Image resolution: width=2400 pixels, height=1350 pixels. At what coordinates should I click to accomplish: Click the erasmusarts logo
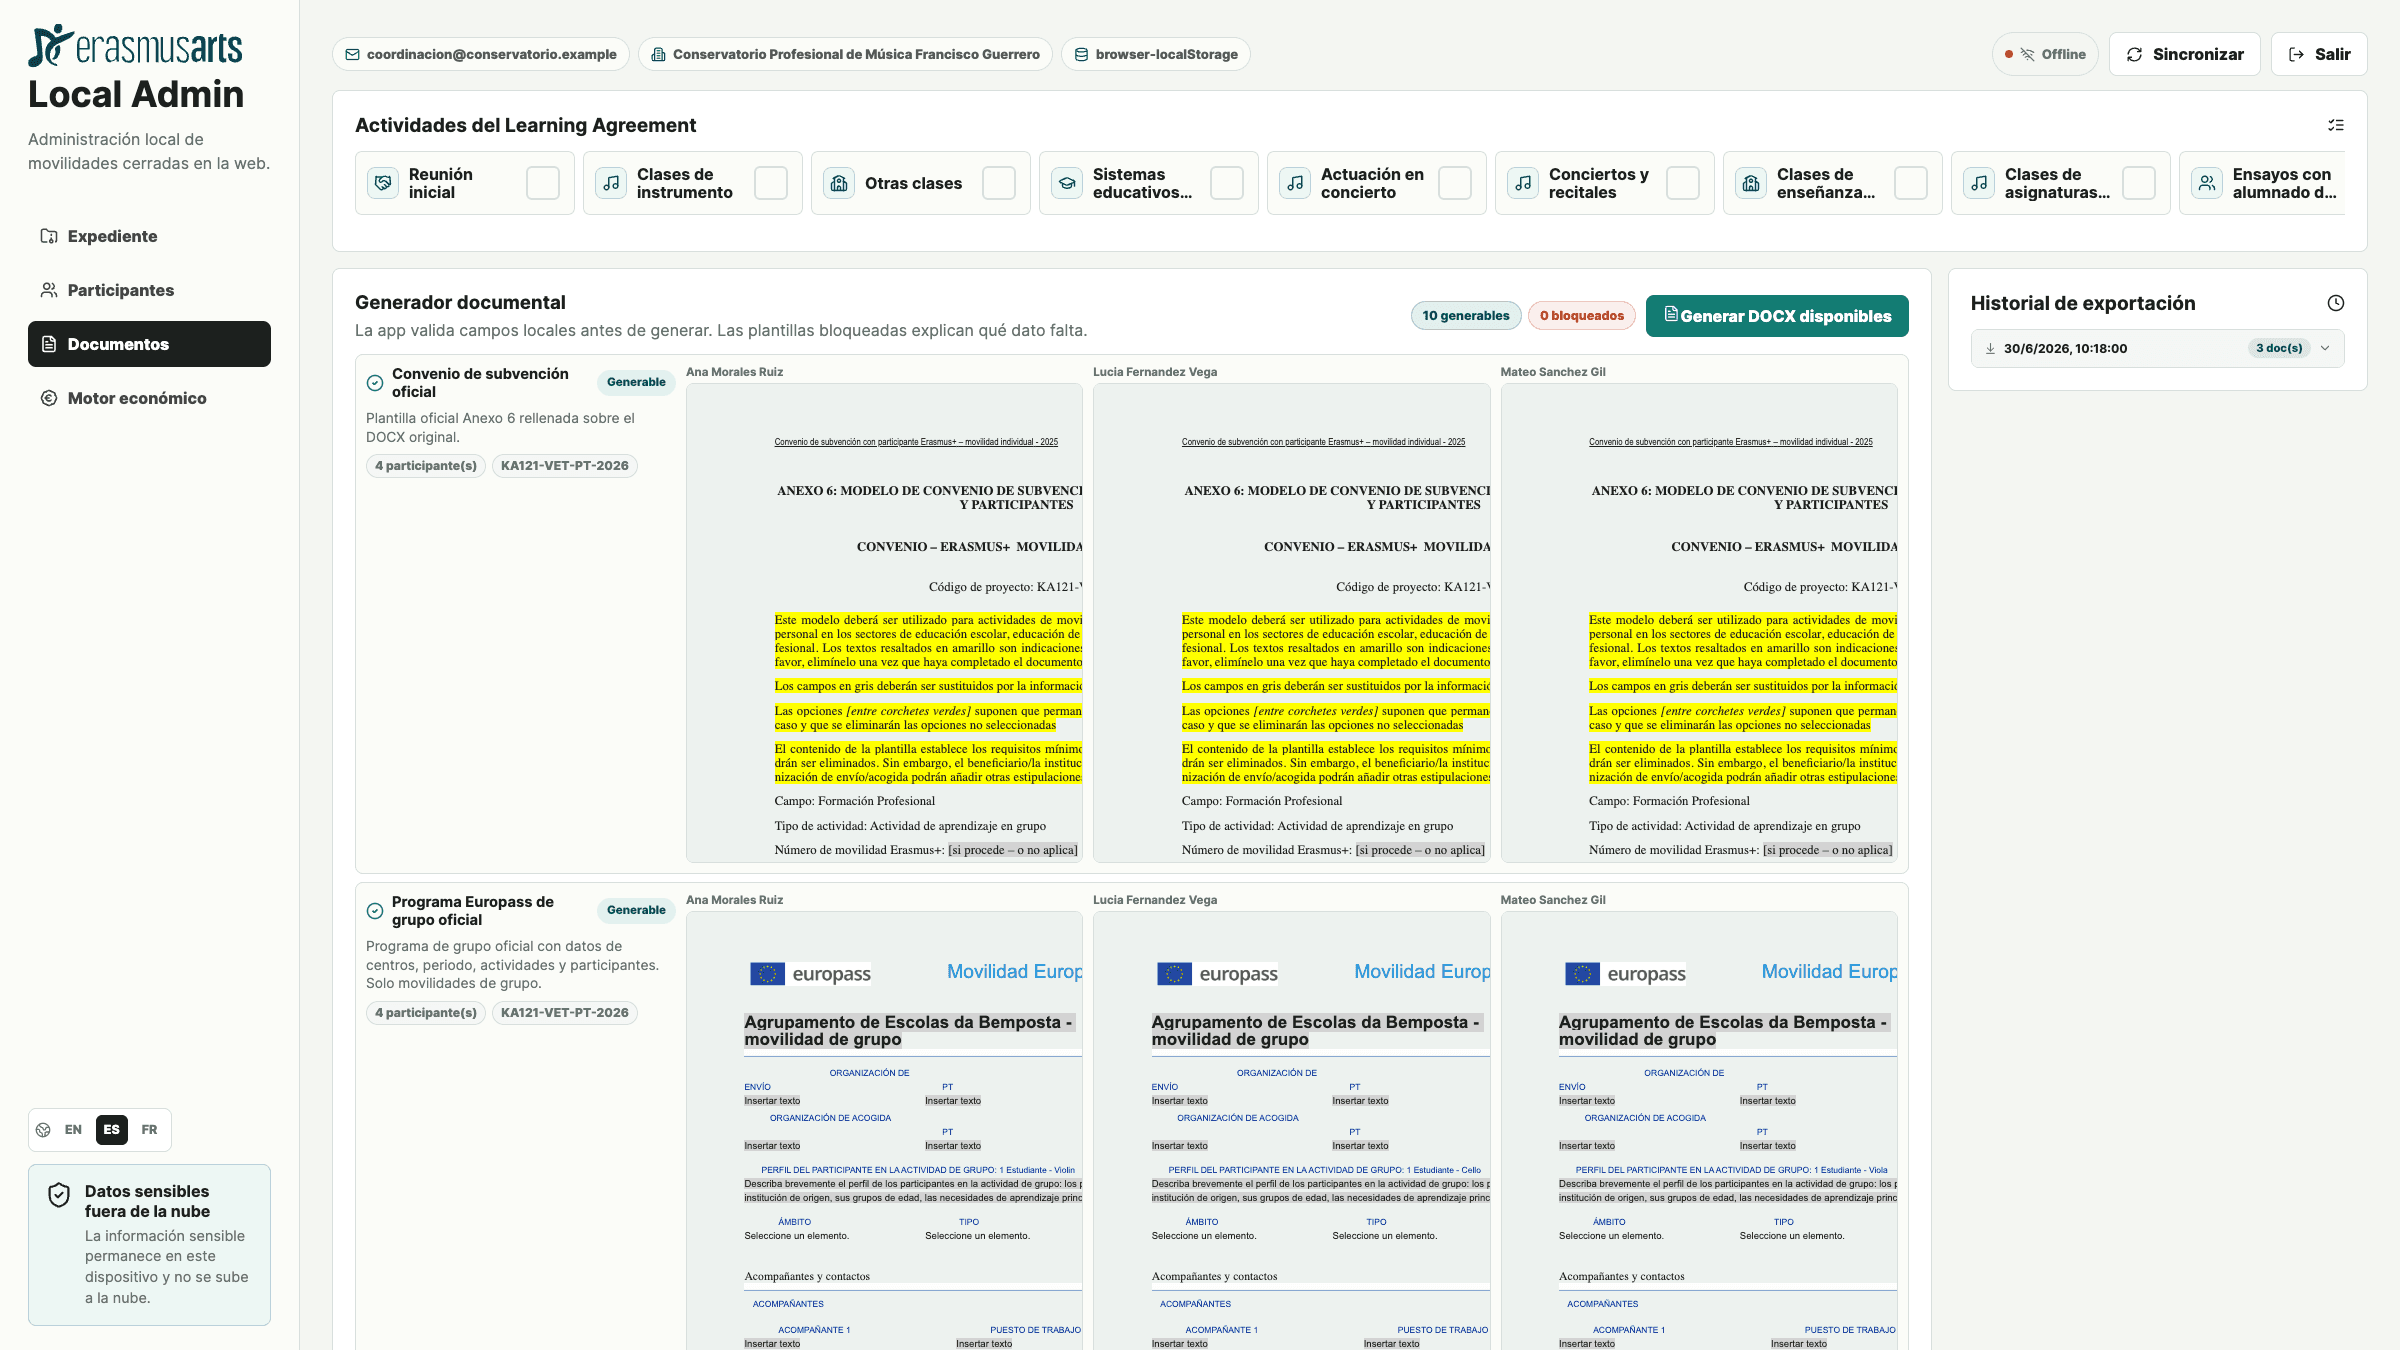point(135,46)
